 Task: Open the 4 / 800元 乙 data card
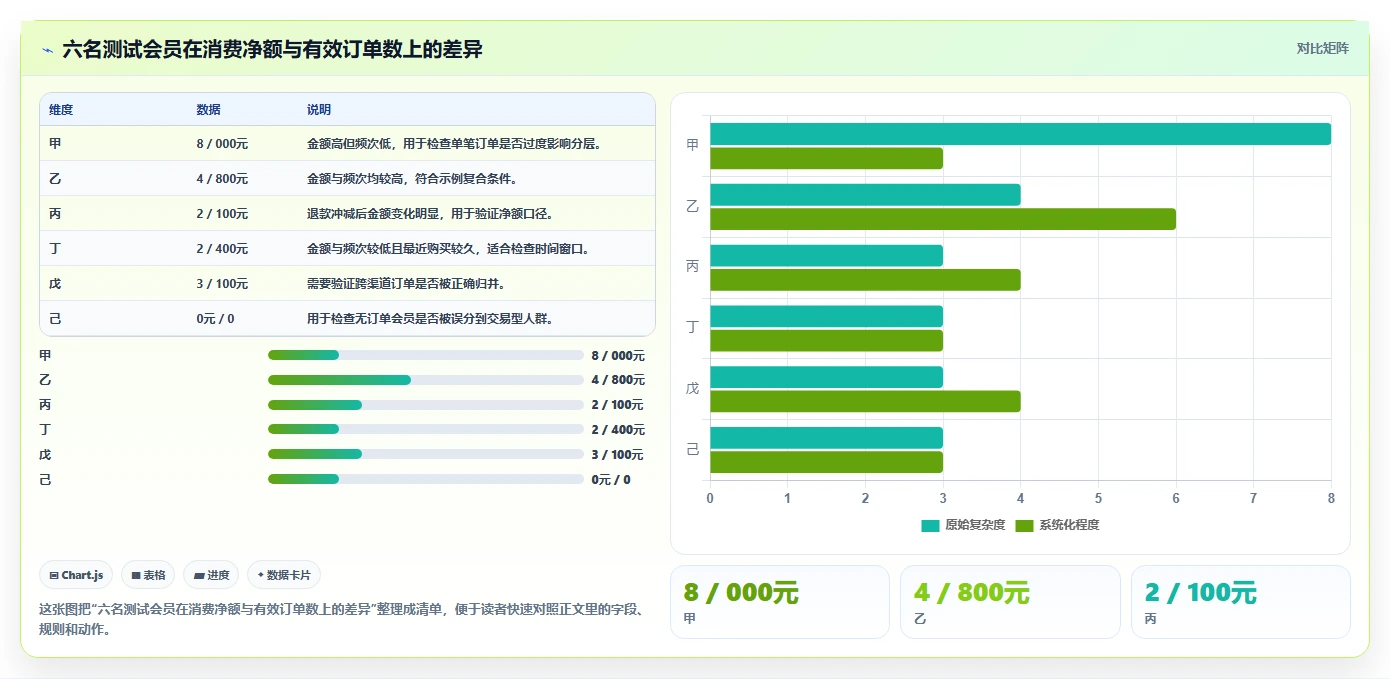[x=1010, y=602]
